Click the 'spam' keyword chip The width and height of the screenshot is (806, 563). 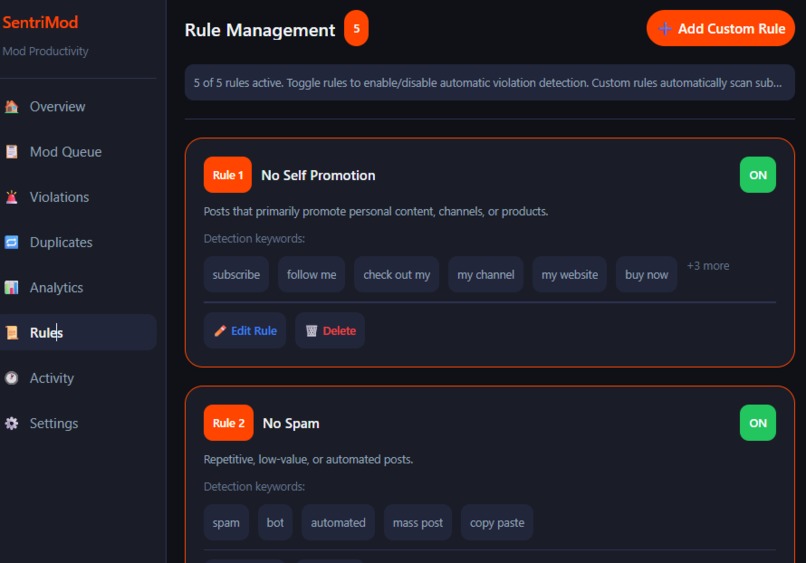pyautogui.click(x=226, y=522)
